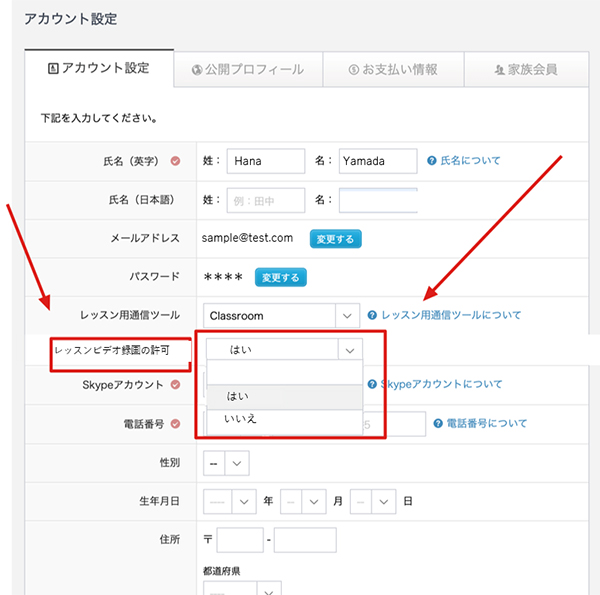
Task: Toggle the レッスンビデオ録画の許可 dropdown
Action: coord(284,349)
